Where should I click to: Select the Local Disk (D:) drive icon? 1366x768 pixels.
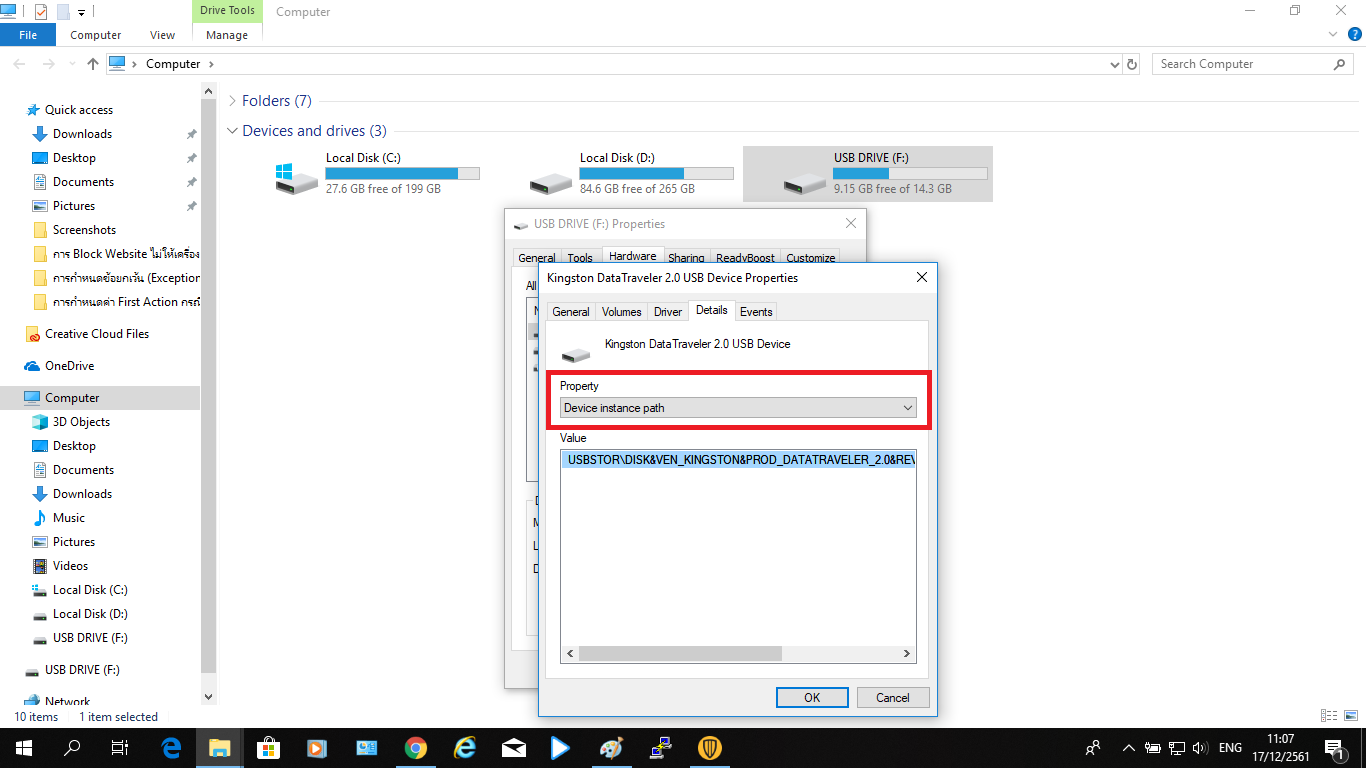(x=550, y=183)
